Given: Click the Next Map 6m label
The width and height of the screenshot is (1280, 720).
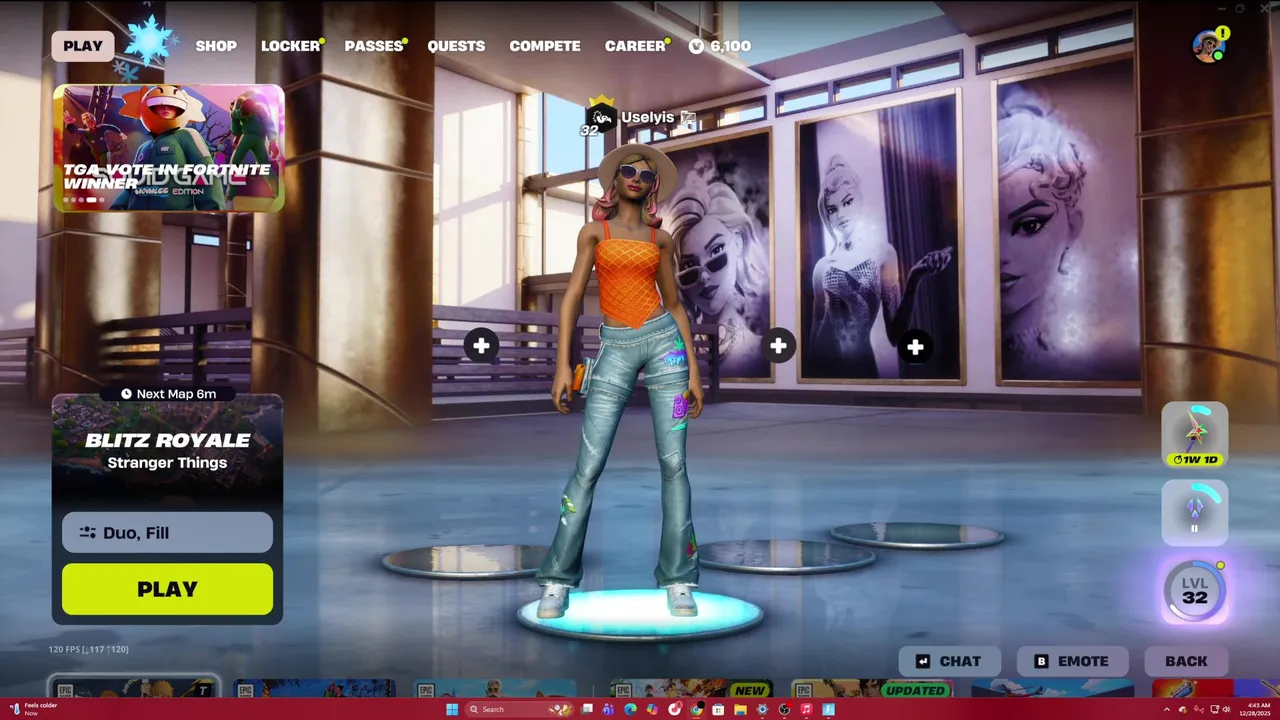Looking at the screenshot, I should click(x=176, y=394).
